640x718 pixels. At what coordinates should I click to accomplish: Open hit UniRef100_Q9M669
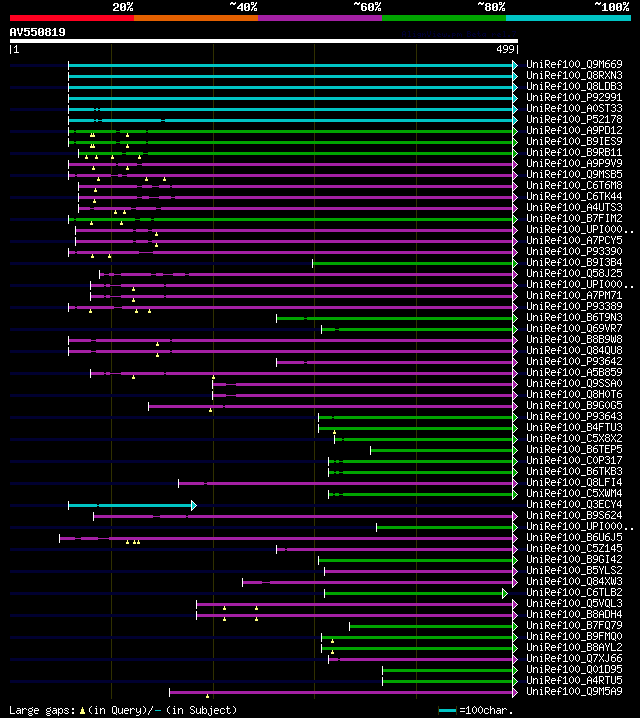click(x=574, y=65)
